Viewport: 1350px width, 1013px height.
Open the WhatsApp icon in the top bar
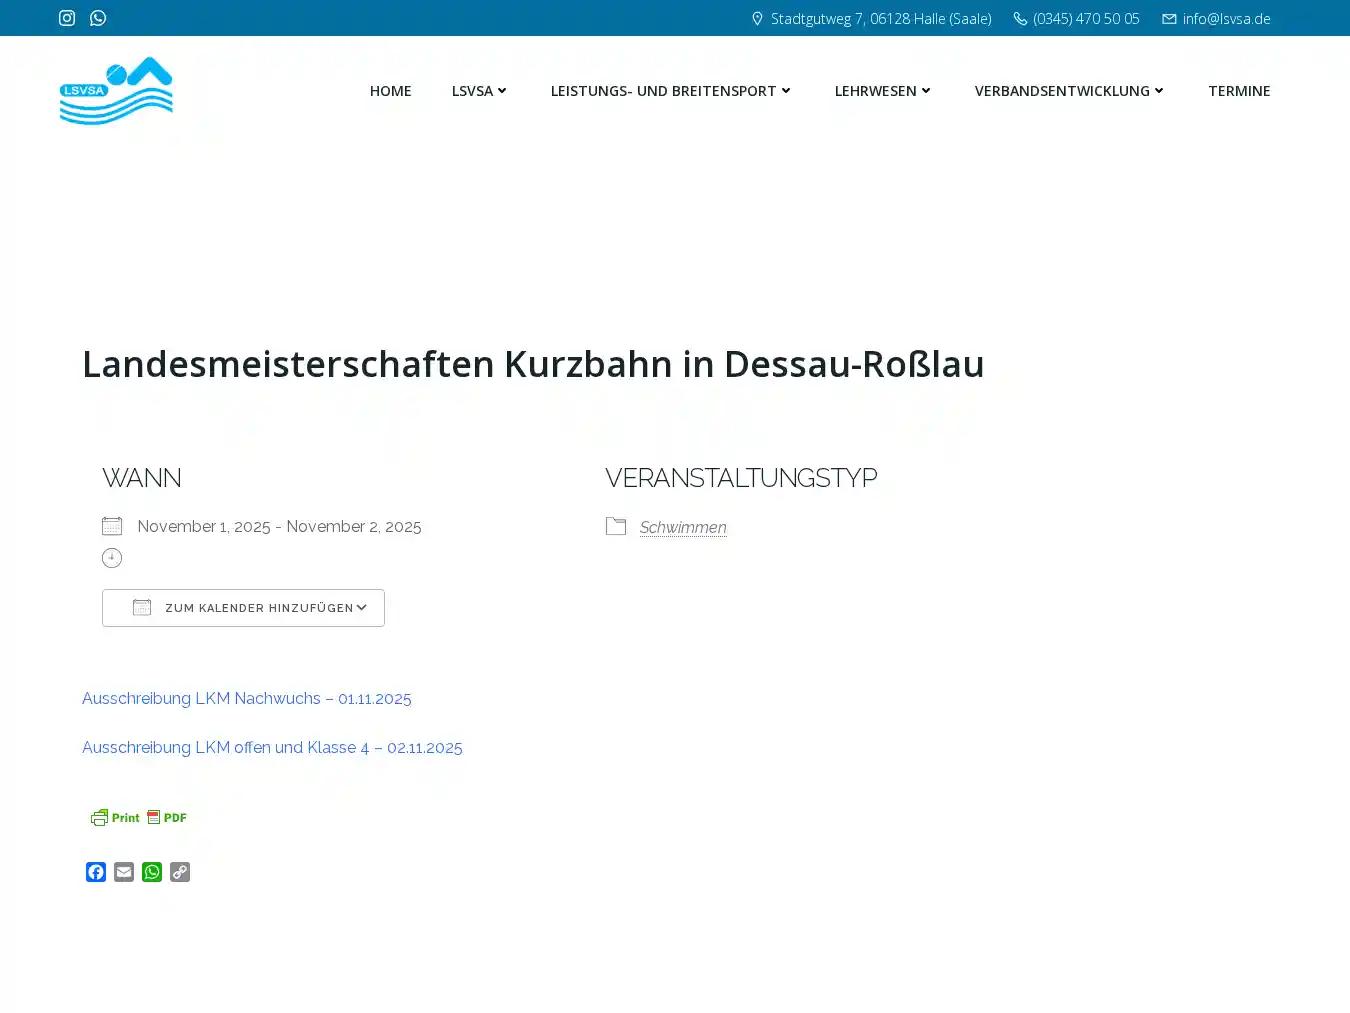[97, 18]
